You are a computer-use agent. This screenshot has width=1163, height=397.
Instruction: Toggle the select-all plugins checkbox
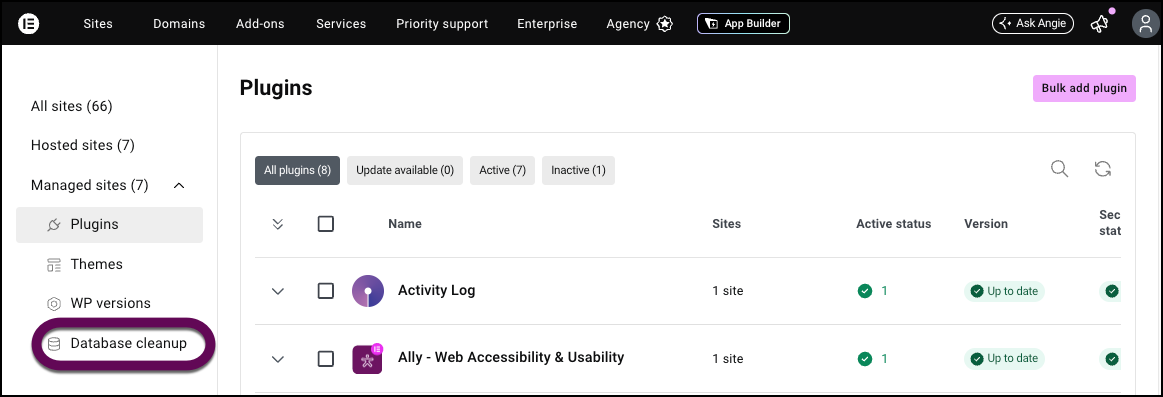pos(326,223)
